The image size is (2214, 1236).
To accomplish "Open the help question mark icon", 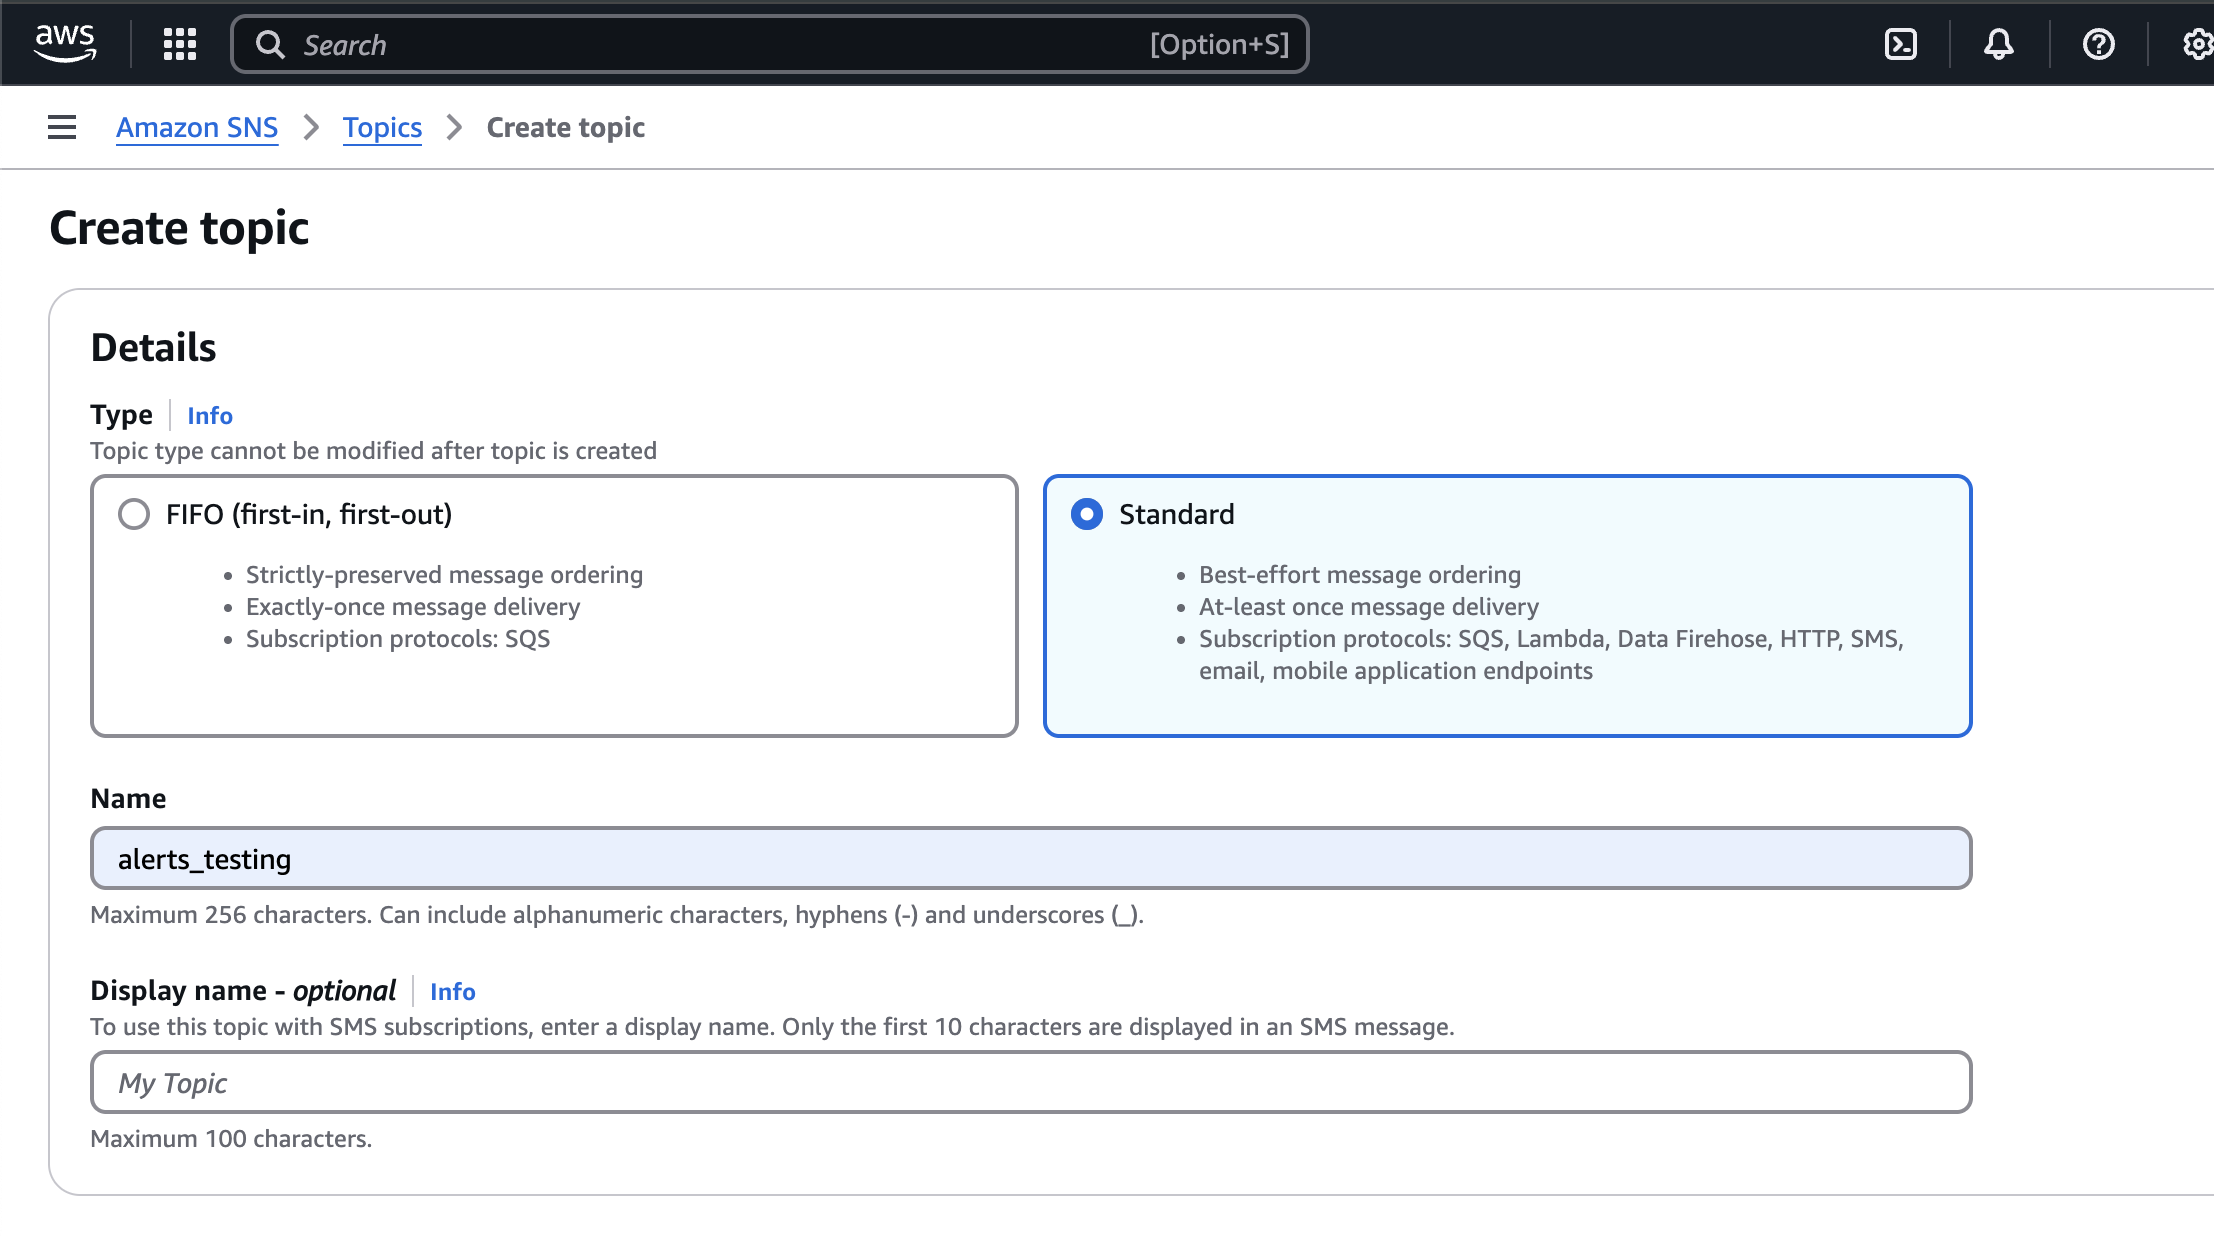I will point(2098,44).
